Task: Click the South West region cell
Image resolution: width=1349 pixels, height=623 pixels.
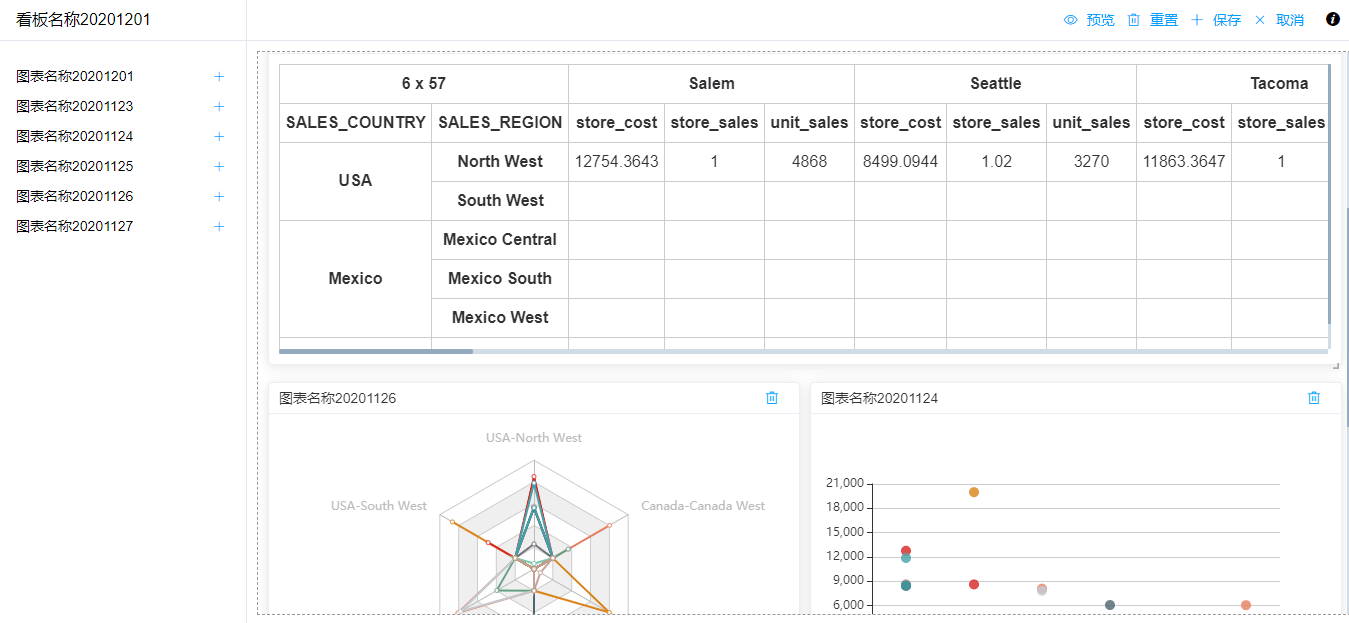Action: click(x=500, y=201)
